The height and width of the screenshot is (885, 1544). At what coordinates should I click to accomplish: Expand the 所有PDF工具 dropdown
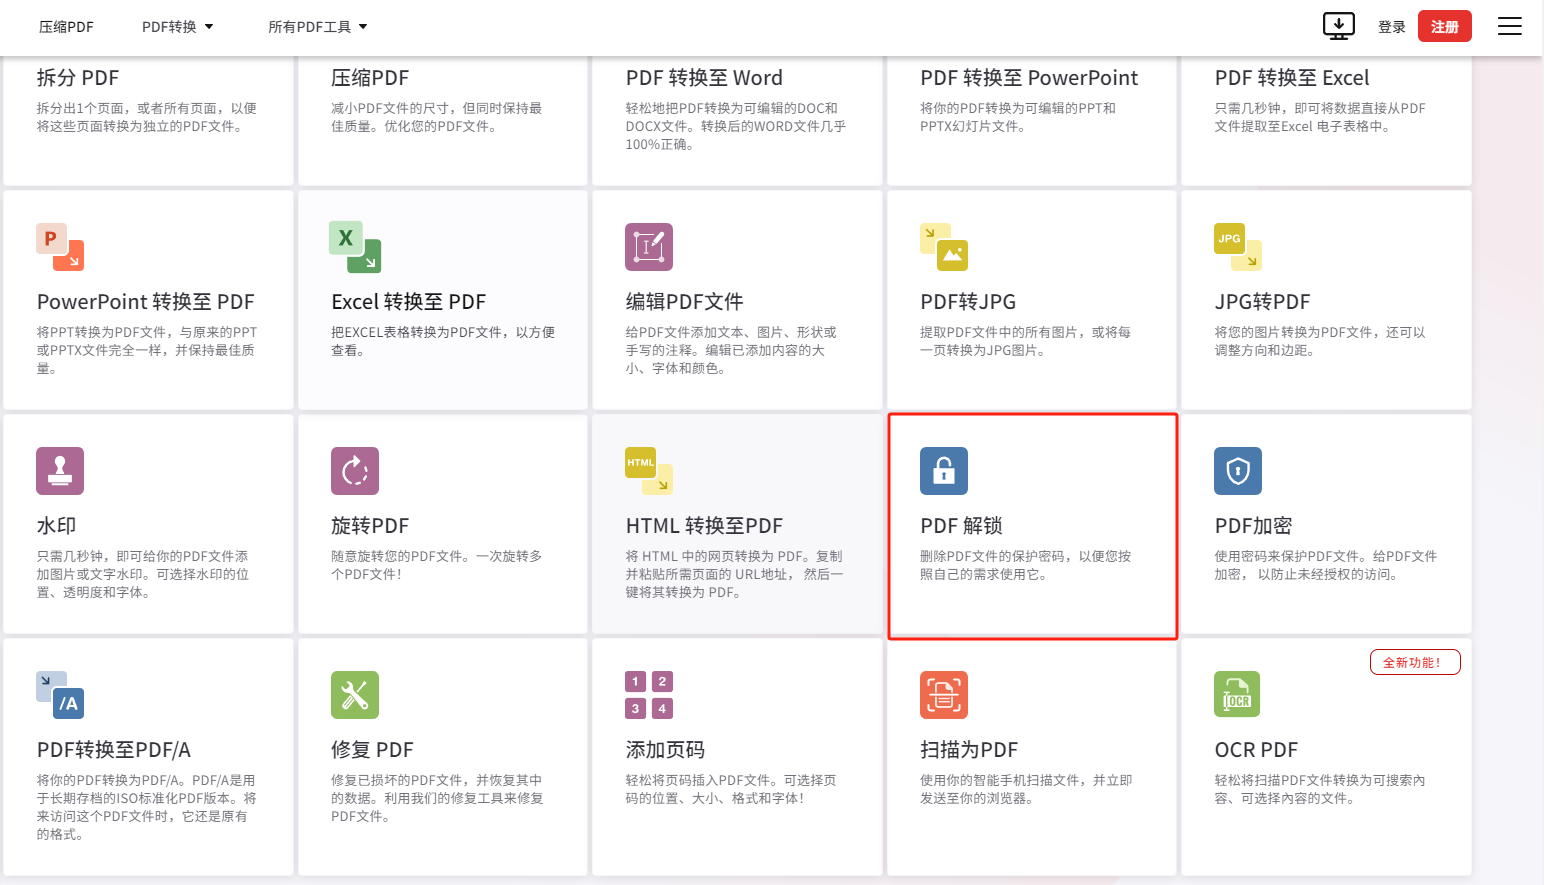pos(318,27)
